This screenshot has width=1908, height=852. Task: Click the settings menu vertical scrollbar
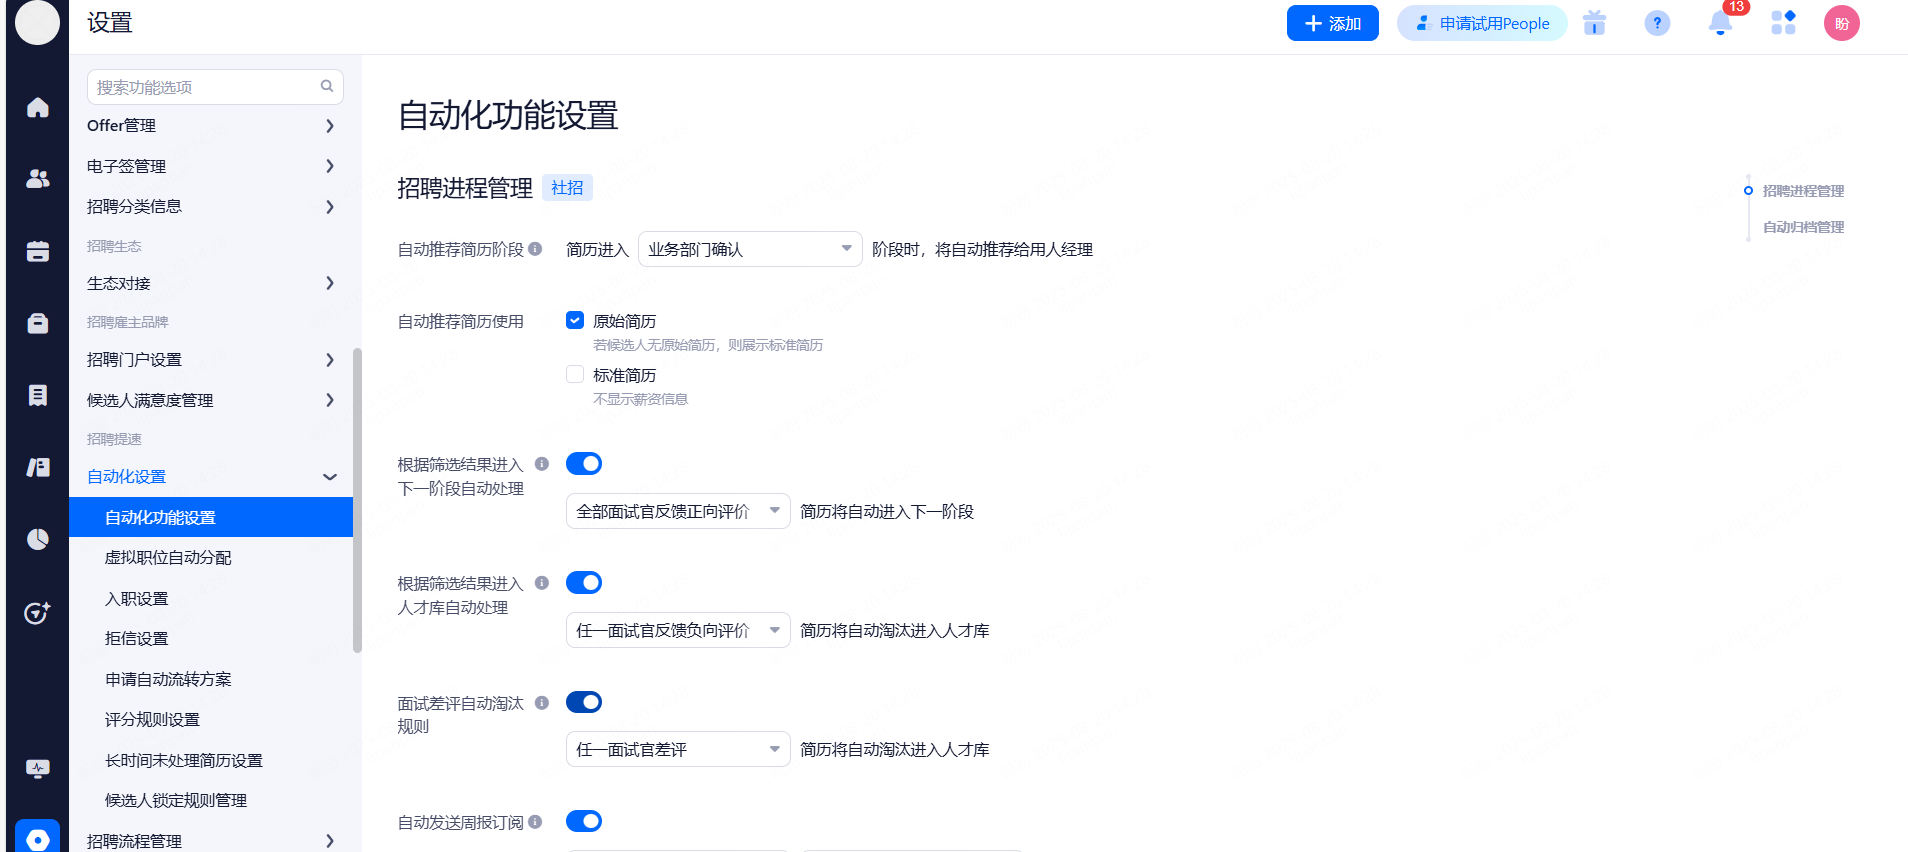(357, 500)
